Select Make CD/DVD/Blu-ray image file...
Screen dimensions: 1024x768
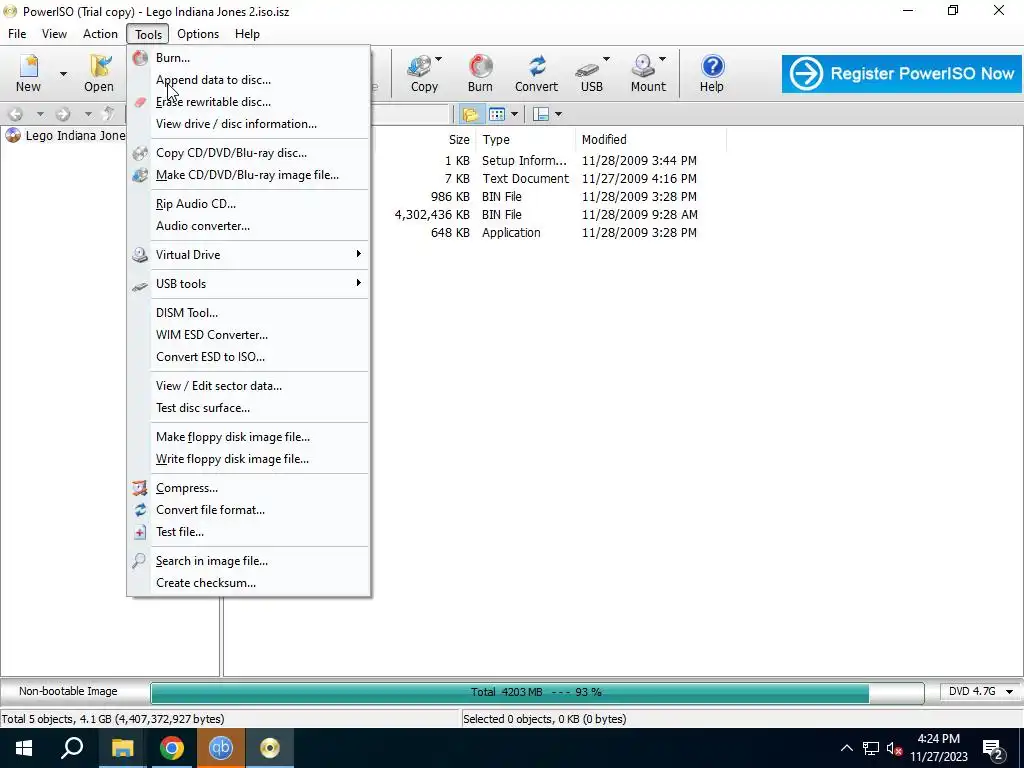click(x=249, y=175)
